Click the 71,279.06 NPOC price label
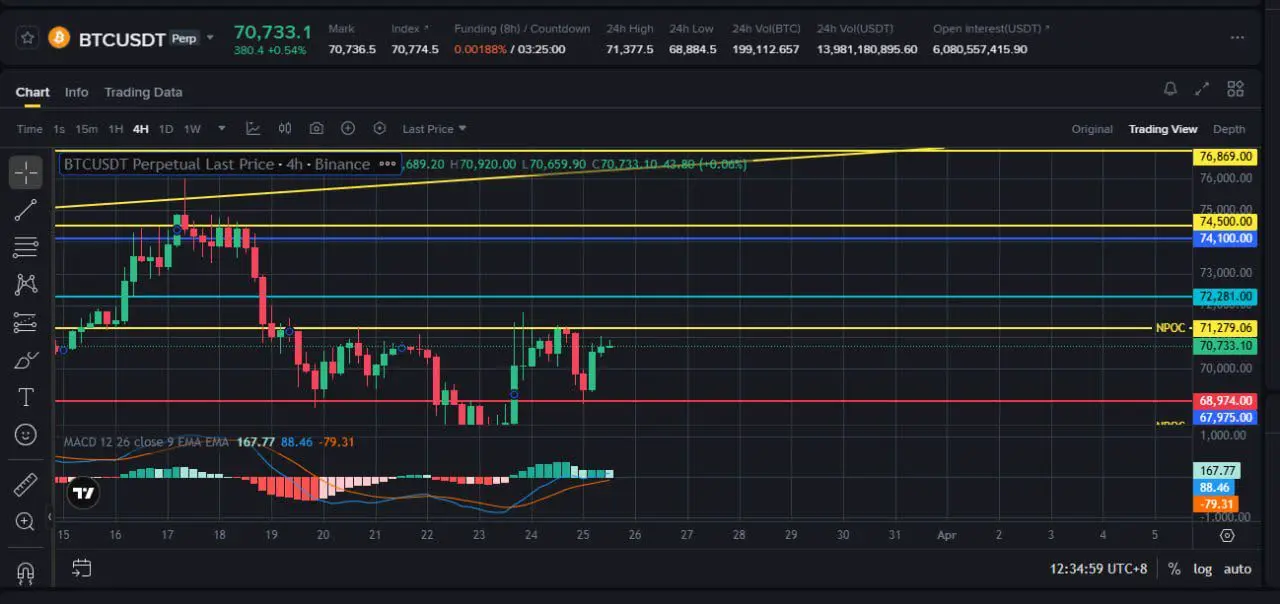 1225,328
